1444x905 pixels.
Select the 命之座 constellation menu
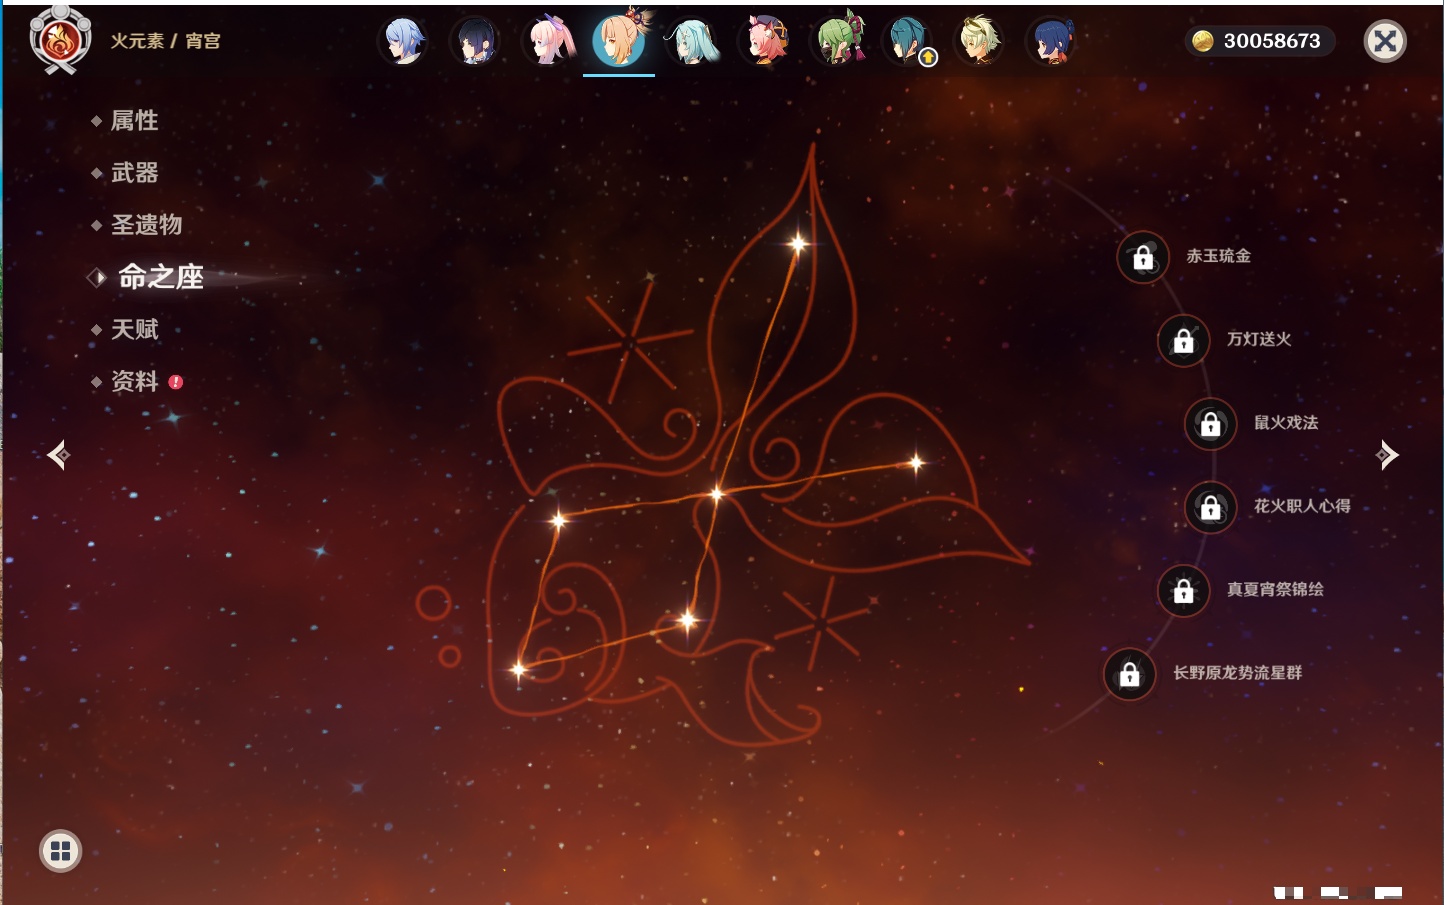click(x=161, y=277)
